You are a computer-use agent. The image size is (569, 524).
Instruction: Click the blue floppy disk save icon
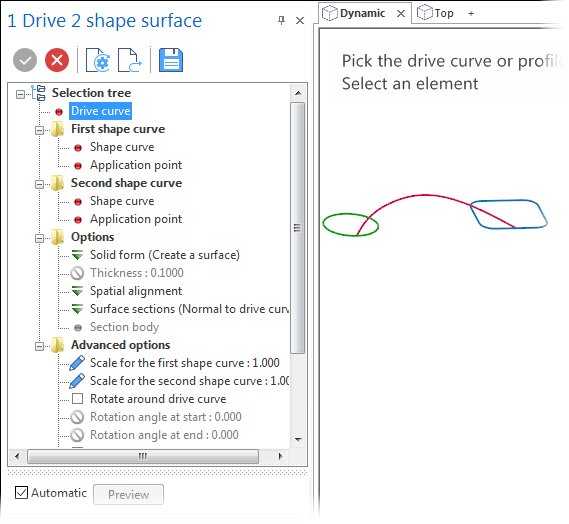click(x=171, y=60)
